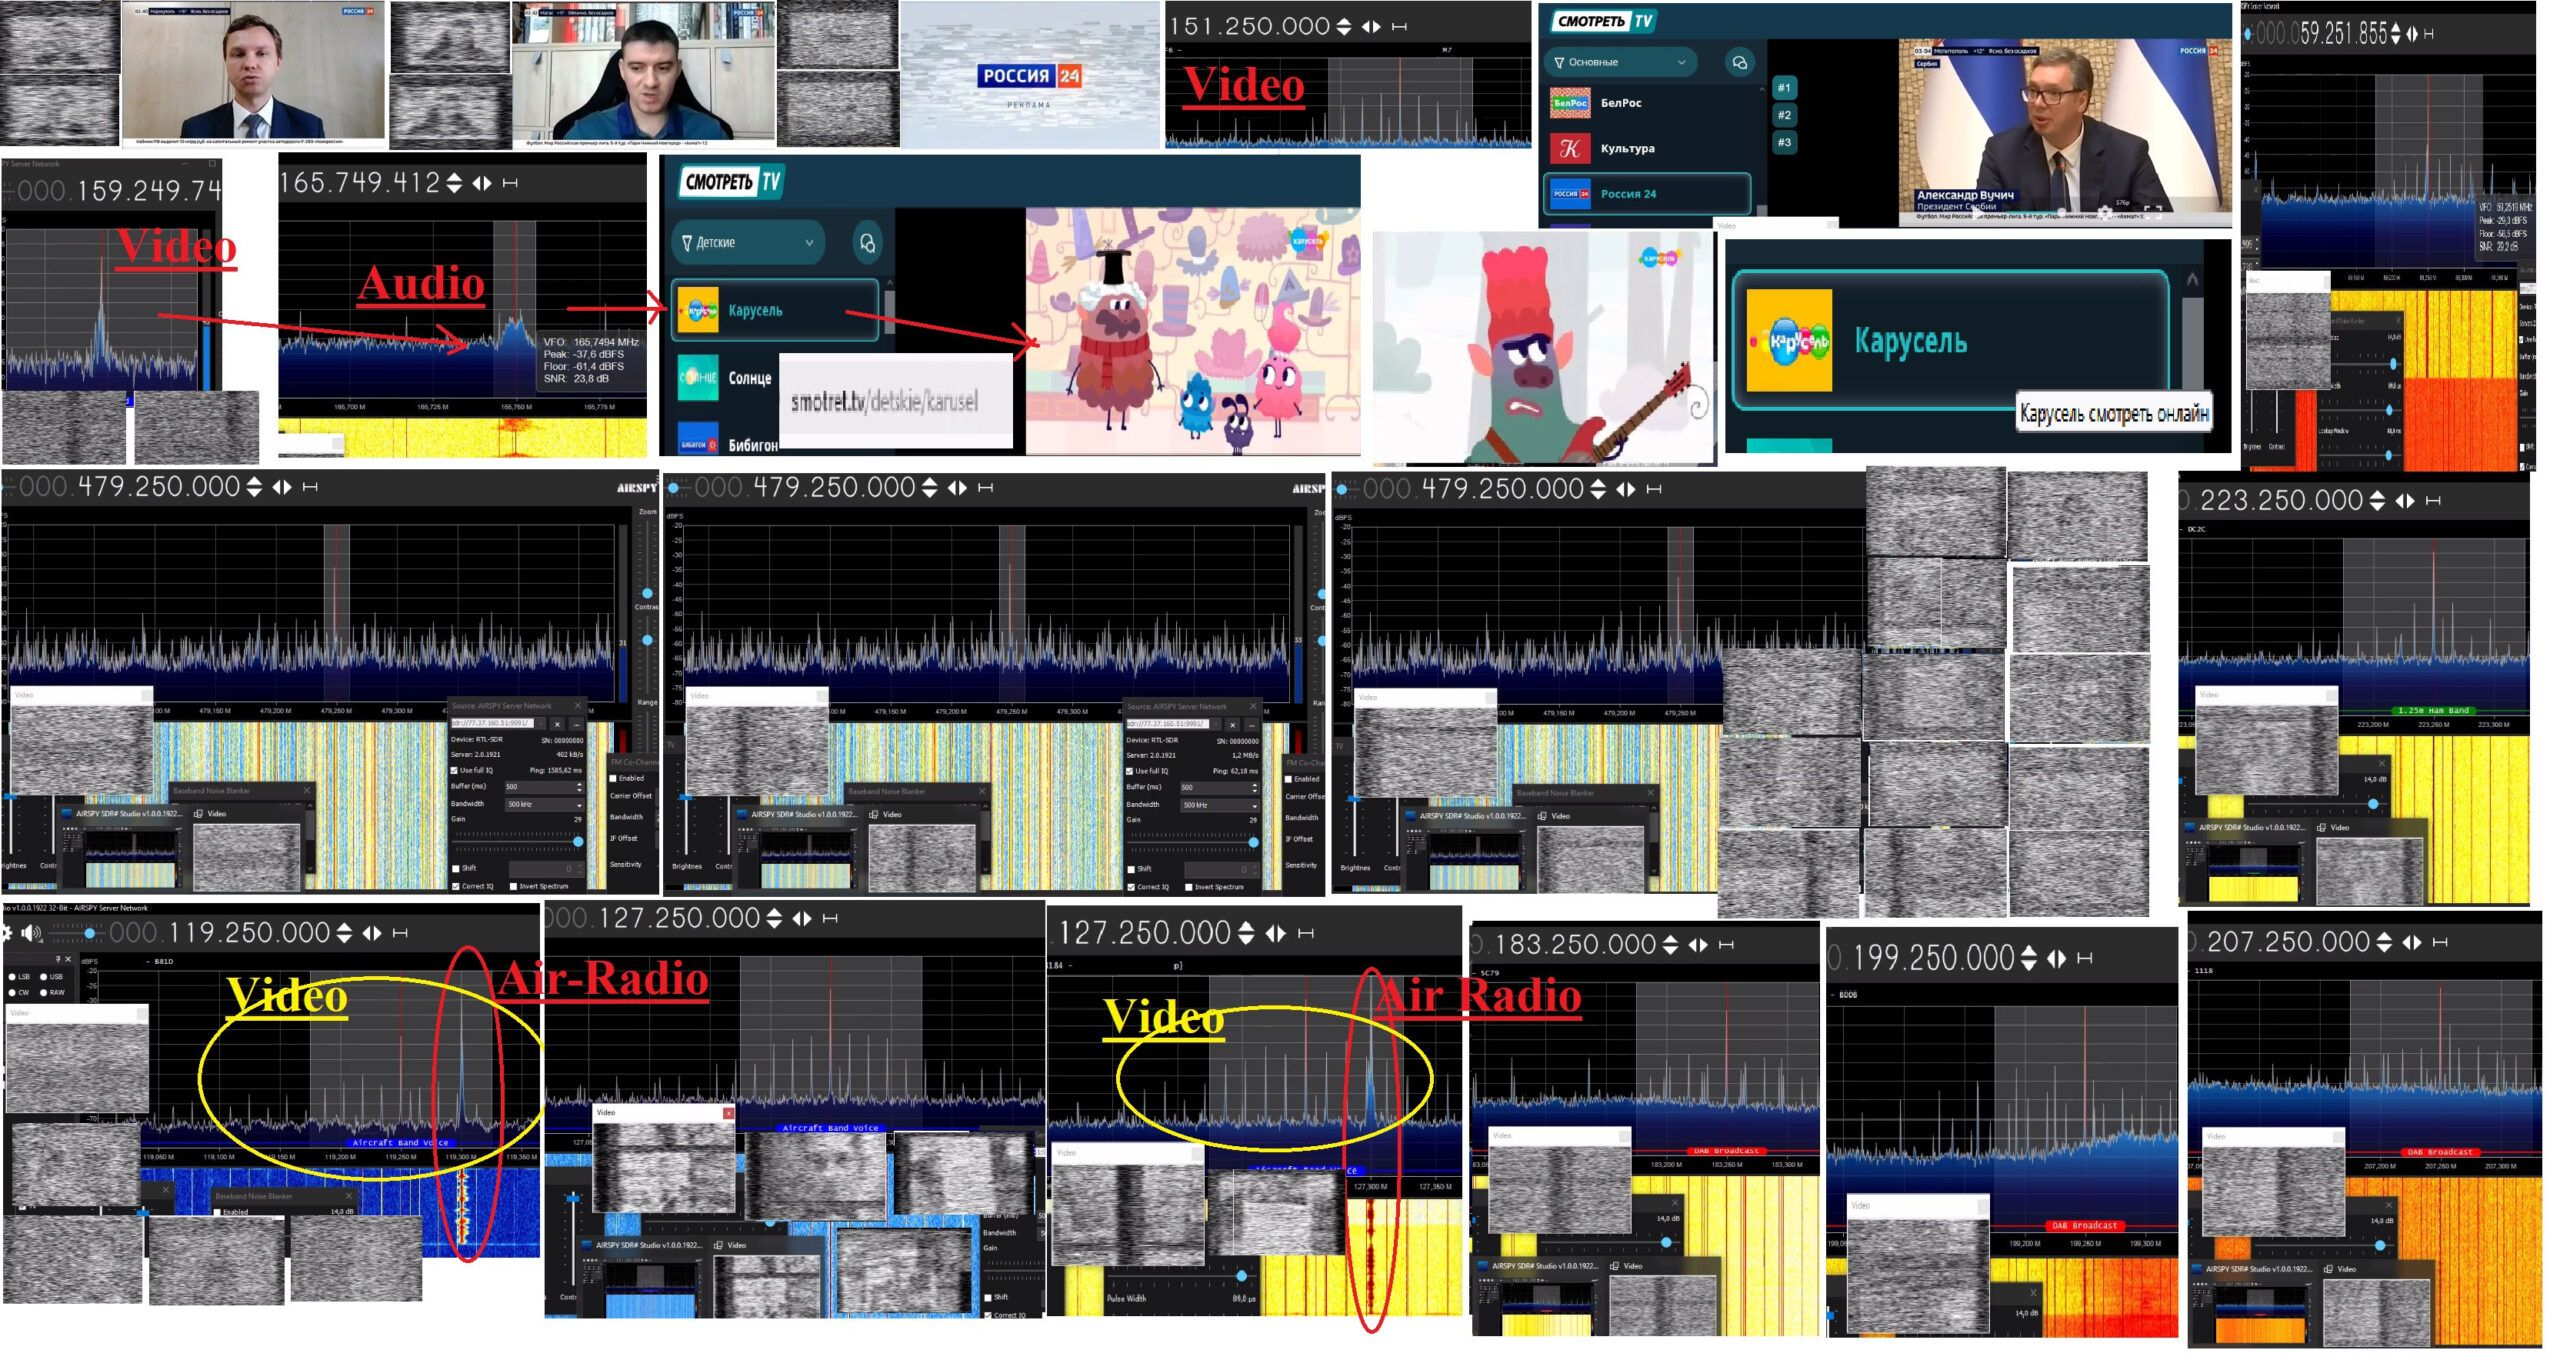Click center-tuning arrows icon next to 151.250.000
This screenshot has height=1360, width=2560.
1370,27
